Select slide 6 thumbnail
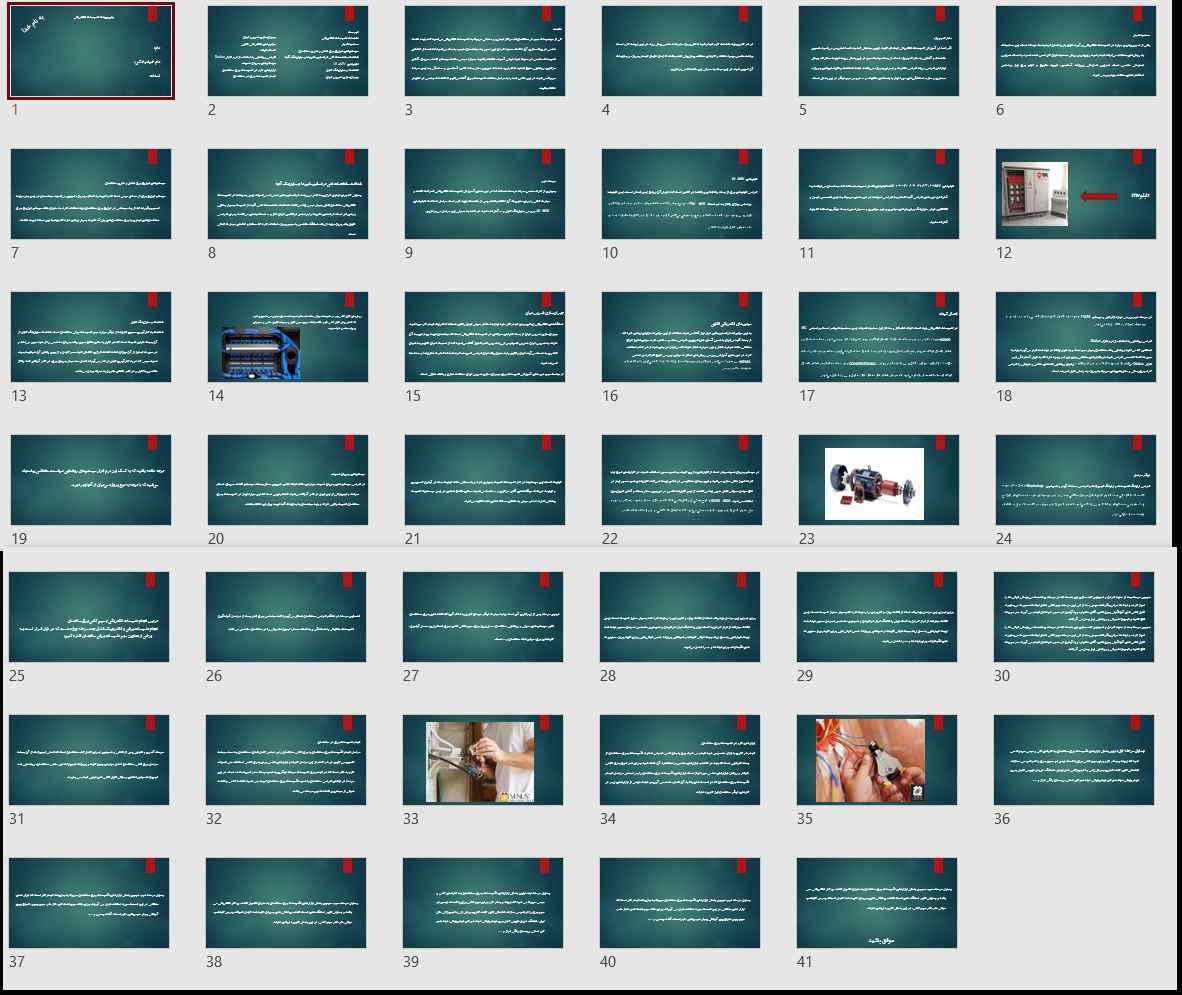Image resolution: width=1182 pixels, height=995 pixels. click(1076, 51)
